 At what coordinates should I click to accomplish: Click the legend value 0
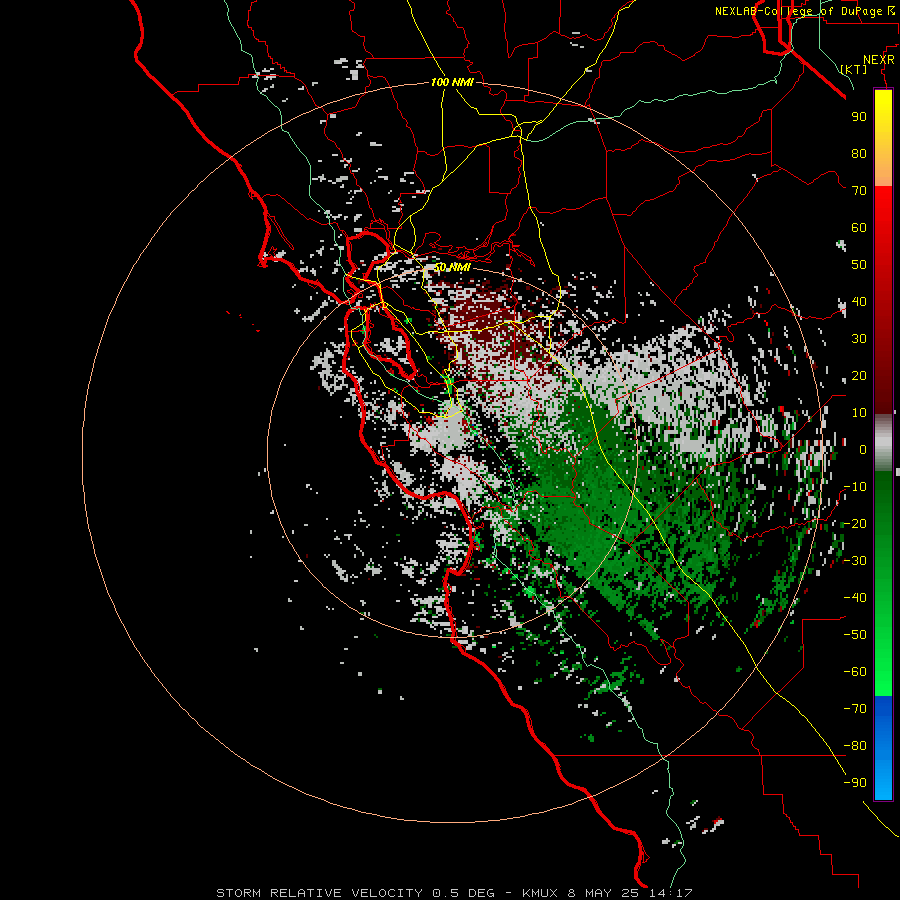tap(863, 450)
